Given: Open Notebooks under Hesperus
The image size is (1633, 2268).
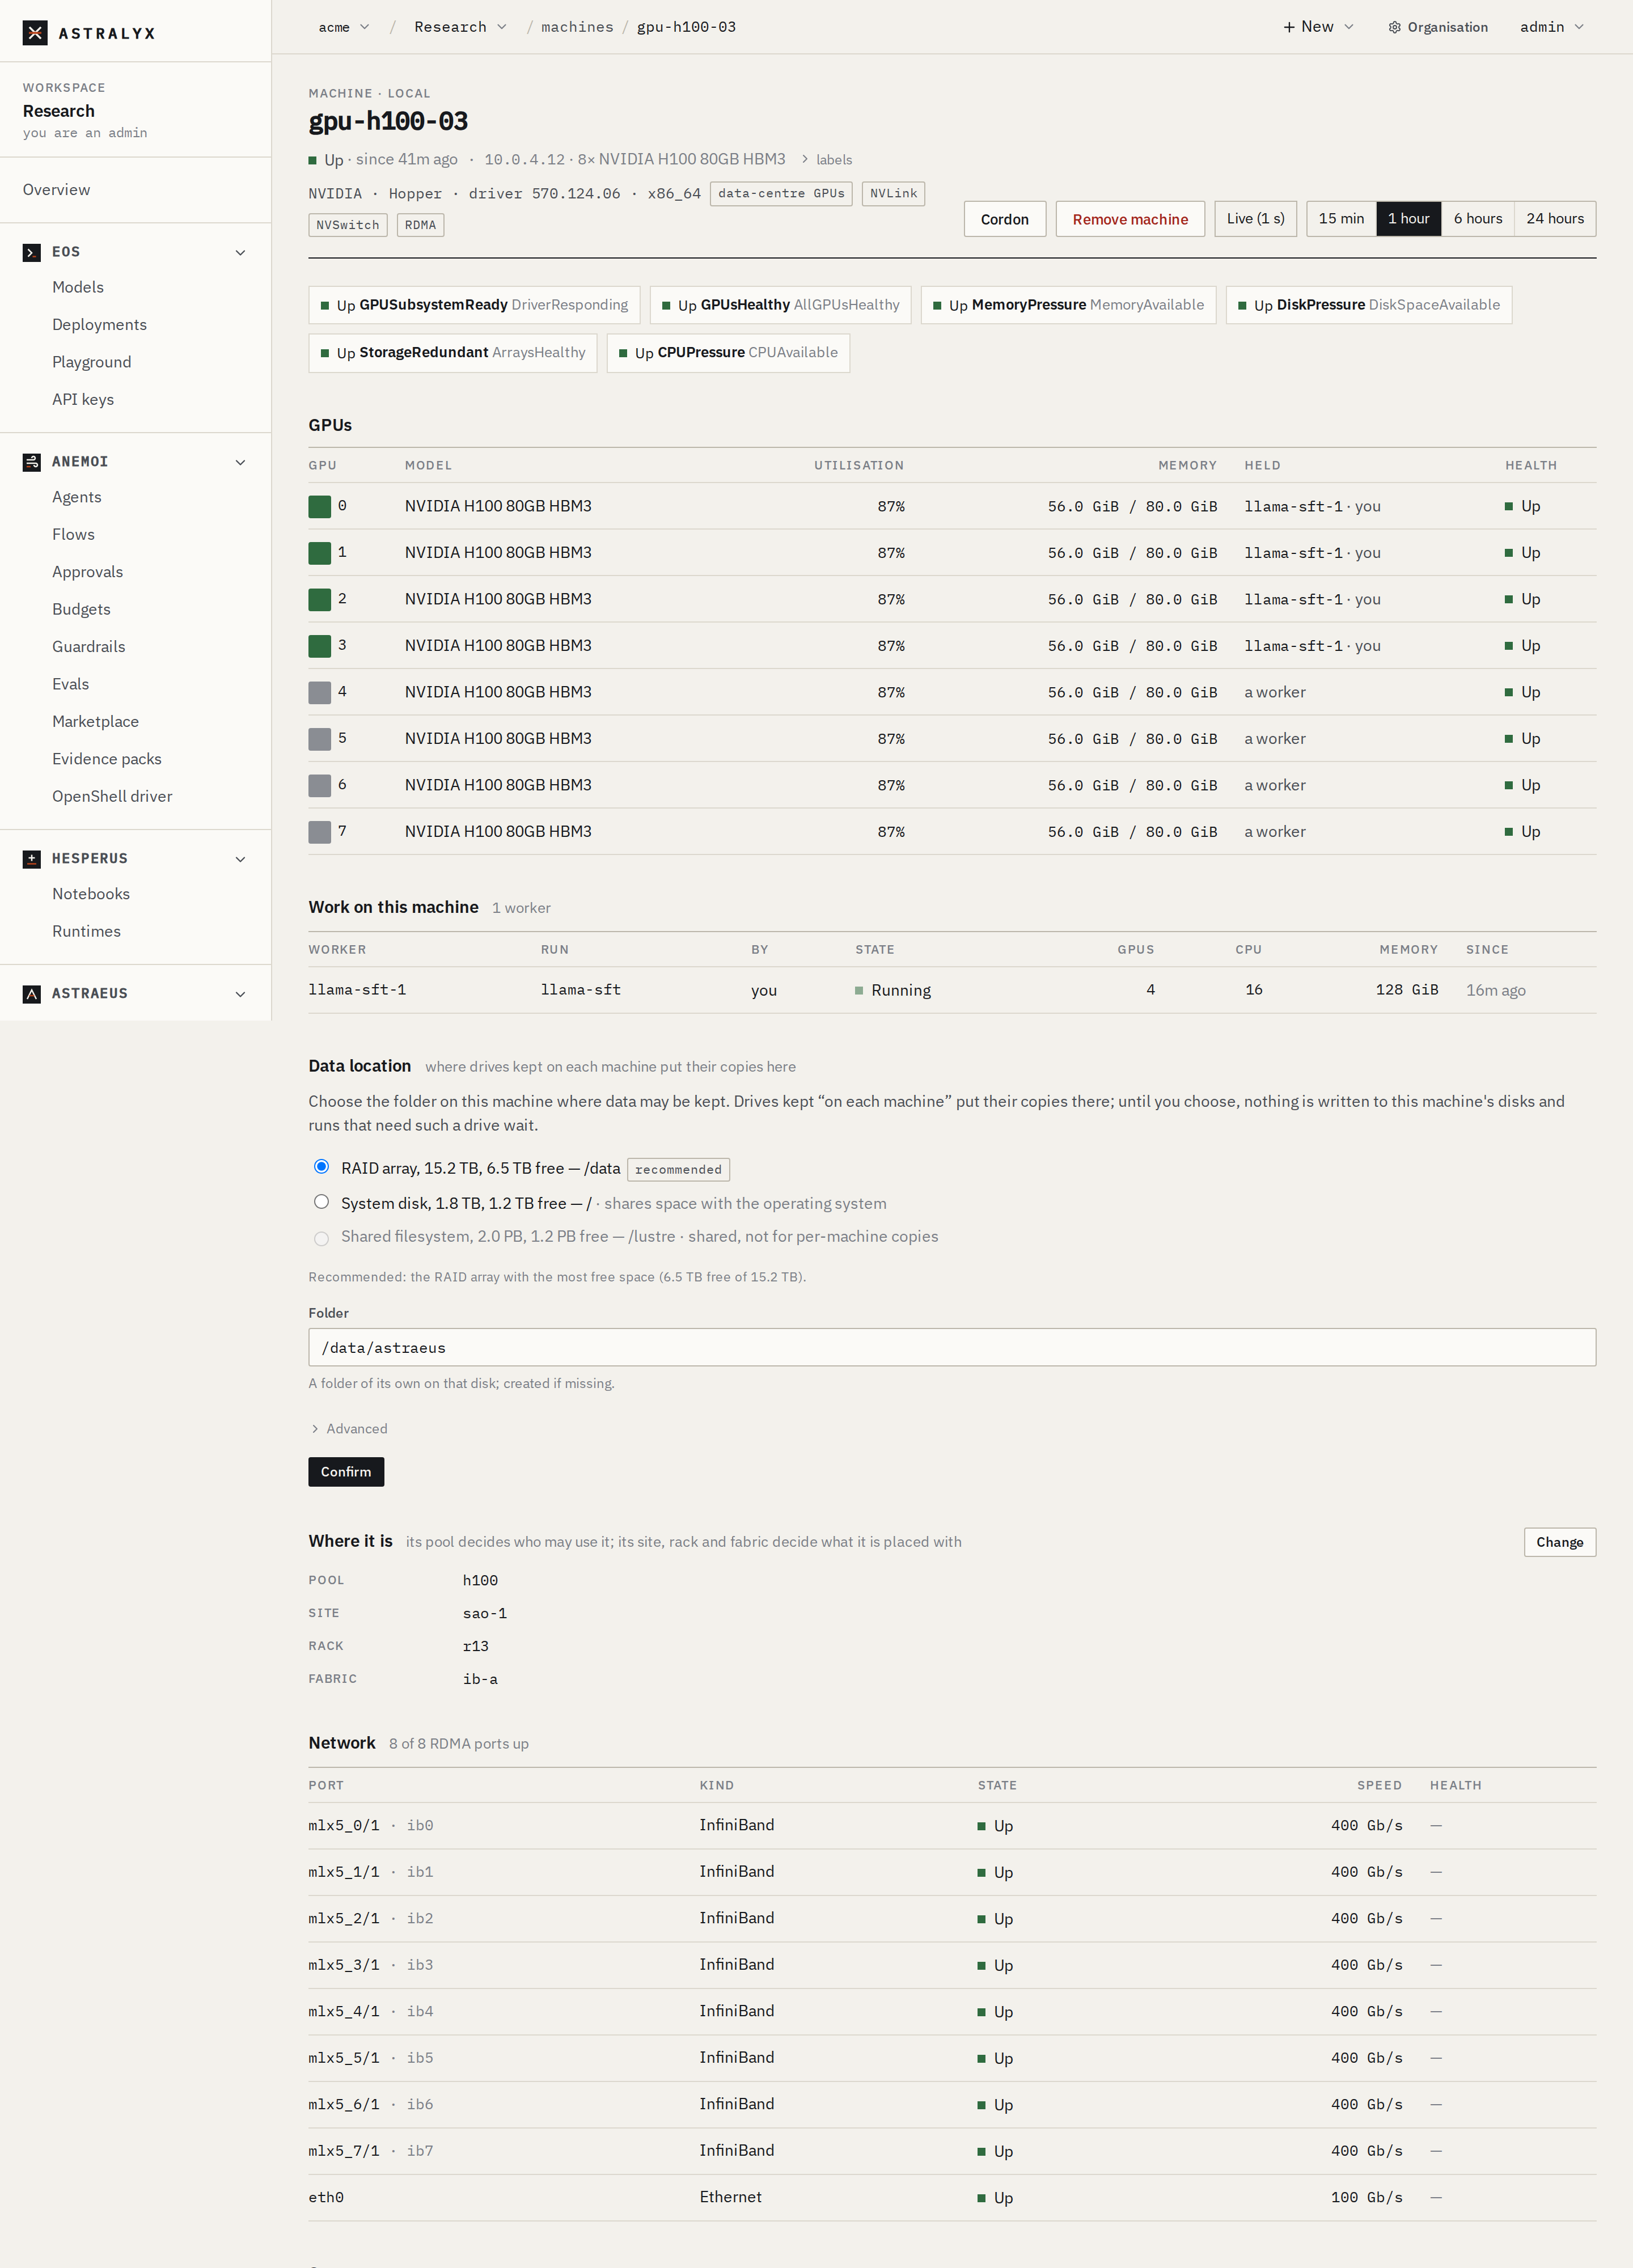Looking at the screenshot, I should [91, 894].
